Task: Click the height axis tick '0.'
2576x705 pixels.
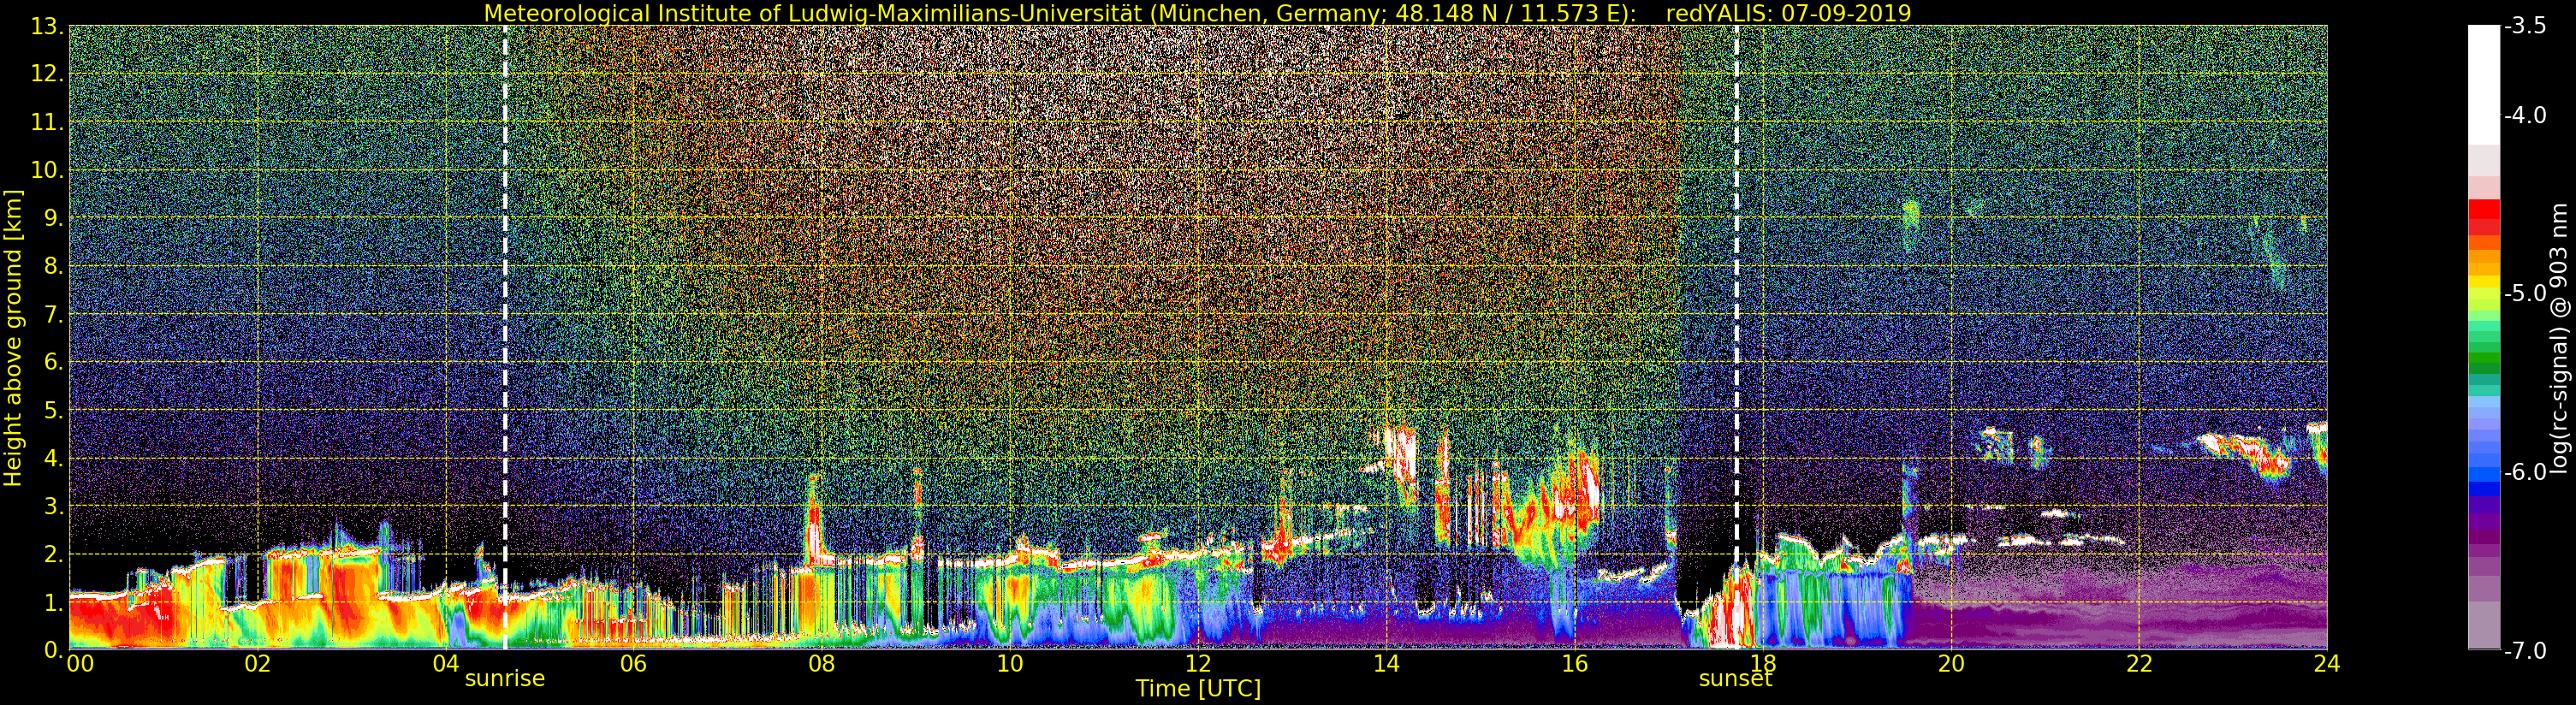Action: point(54,650)
